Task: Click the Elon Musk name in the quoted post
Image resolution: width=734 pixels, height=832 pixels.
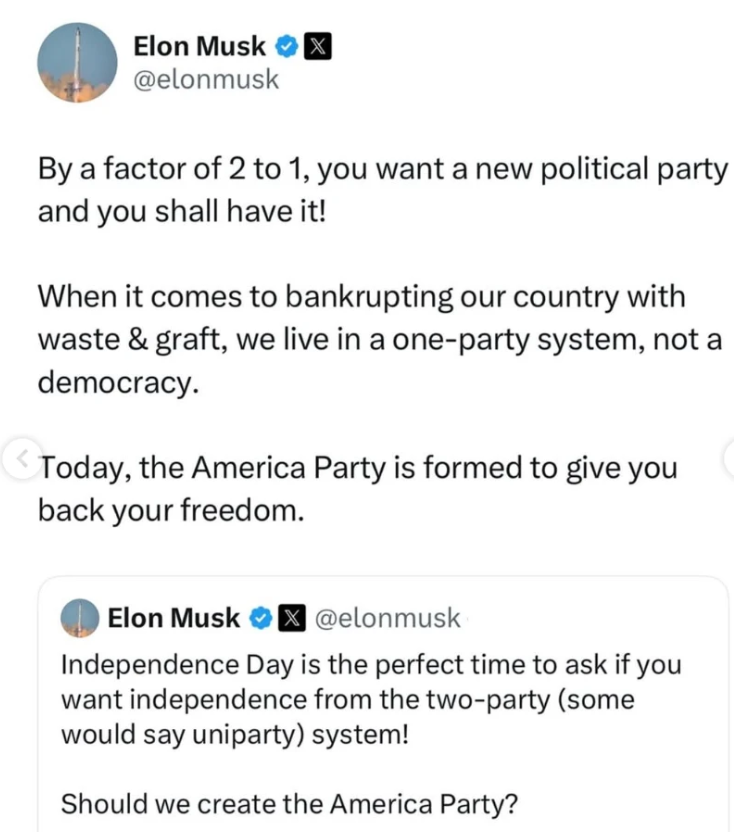Action: tap(173, 618)
